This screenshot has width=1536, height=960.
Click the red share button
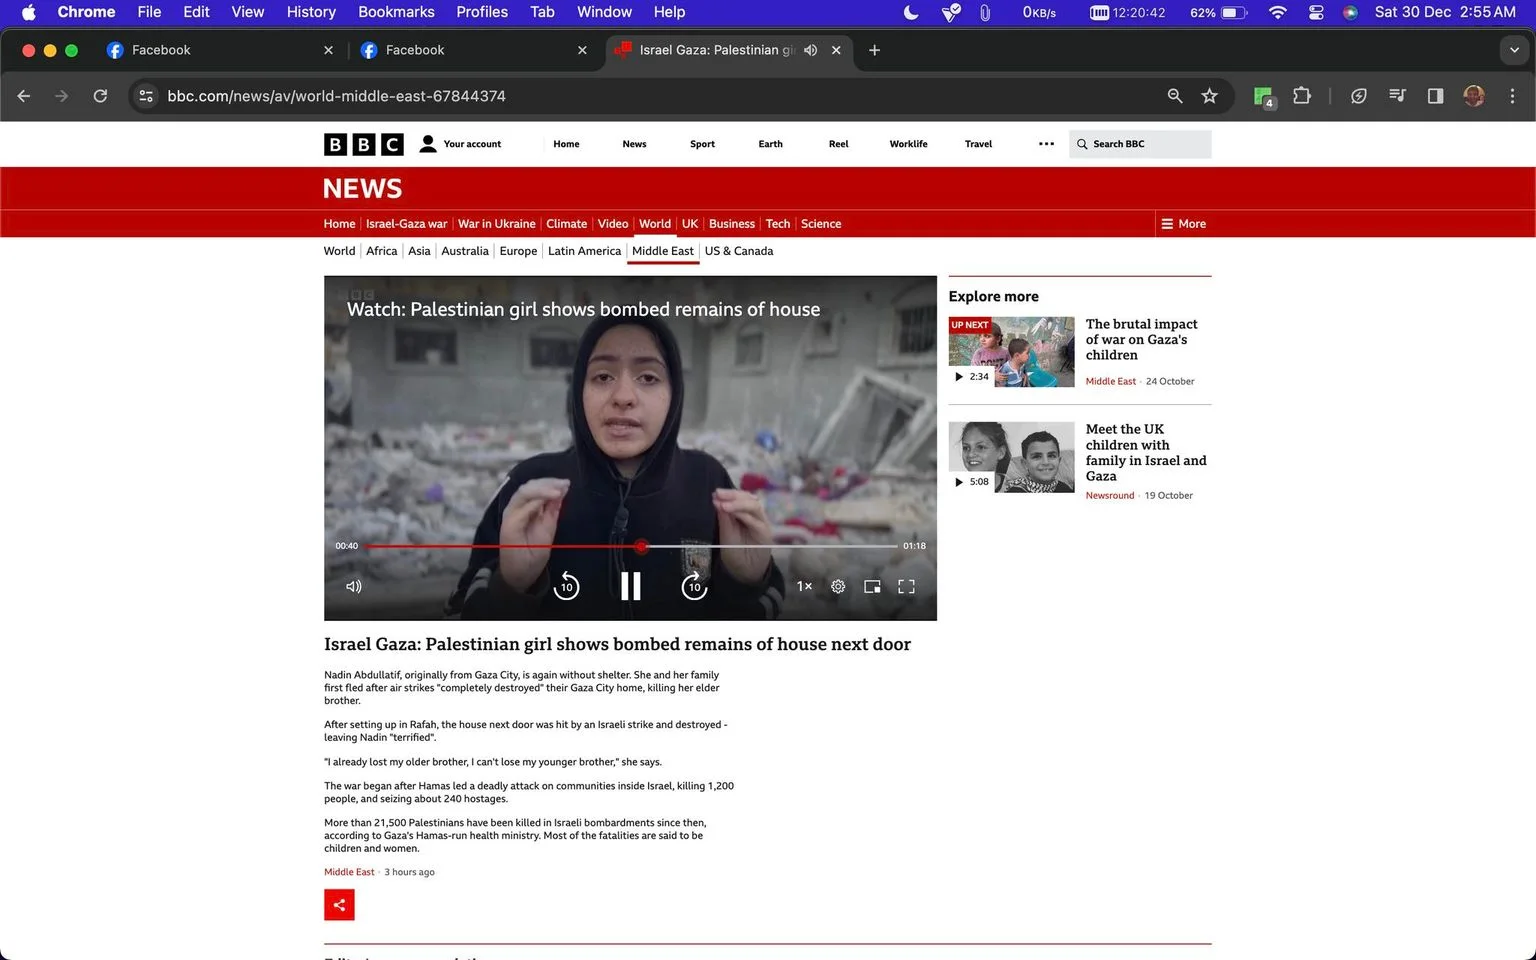pos(339,905)
